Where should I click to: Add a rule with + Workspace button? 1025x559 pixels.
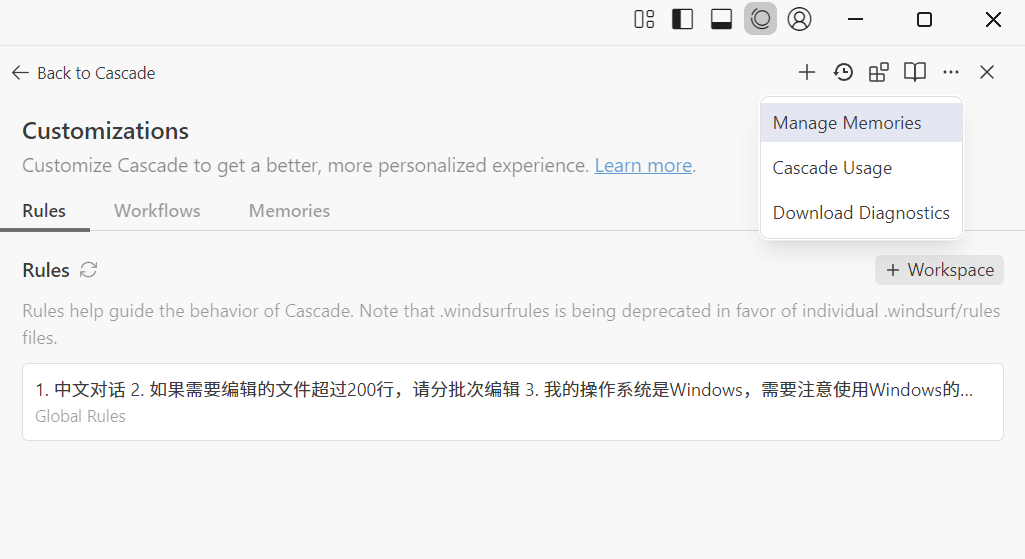939,270
